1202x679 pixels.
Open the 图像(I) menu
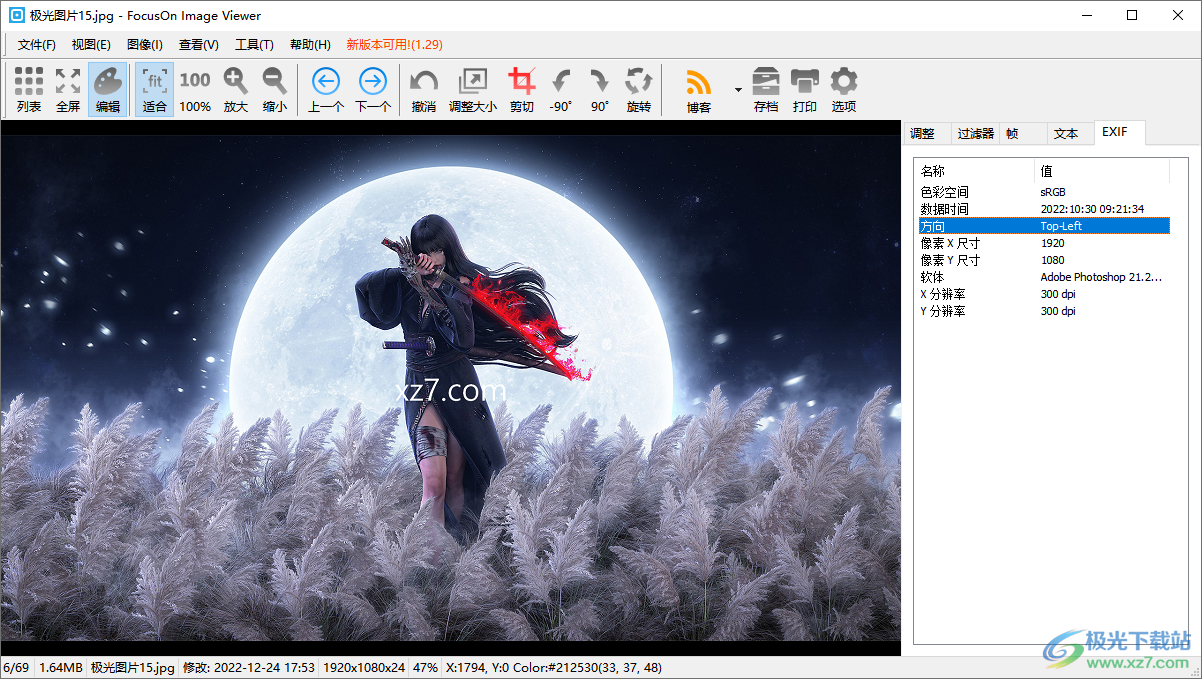click(x=145, y=44)
